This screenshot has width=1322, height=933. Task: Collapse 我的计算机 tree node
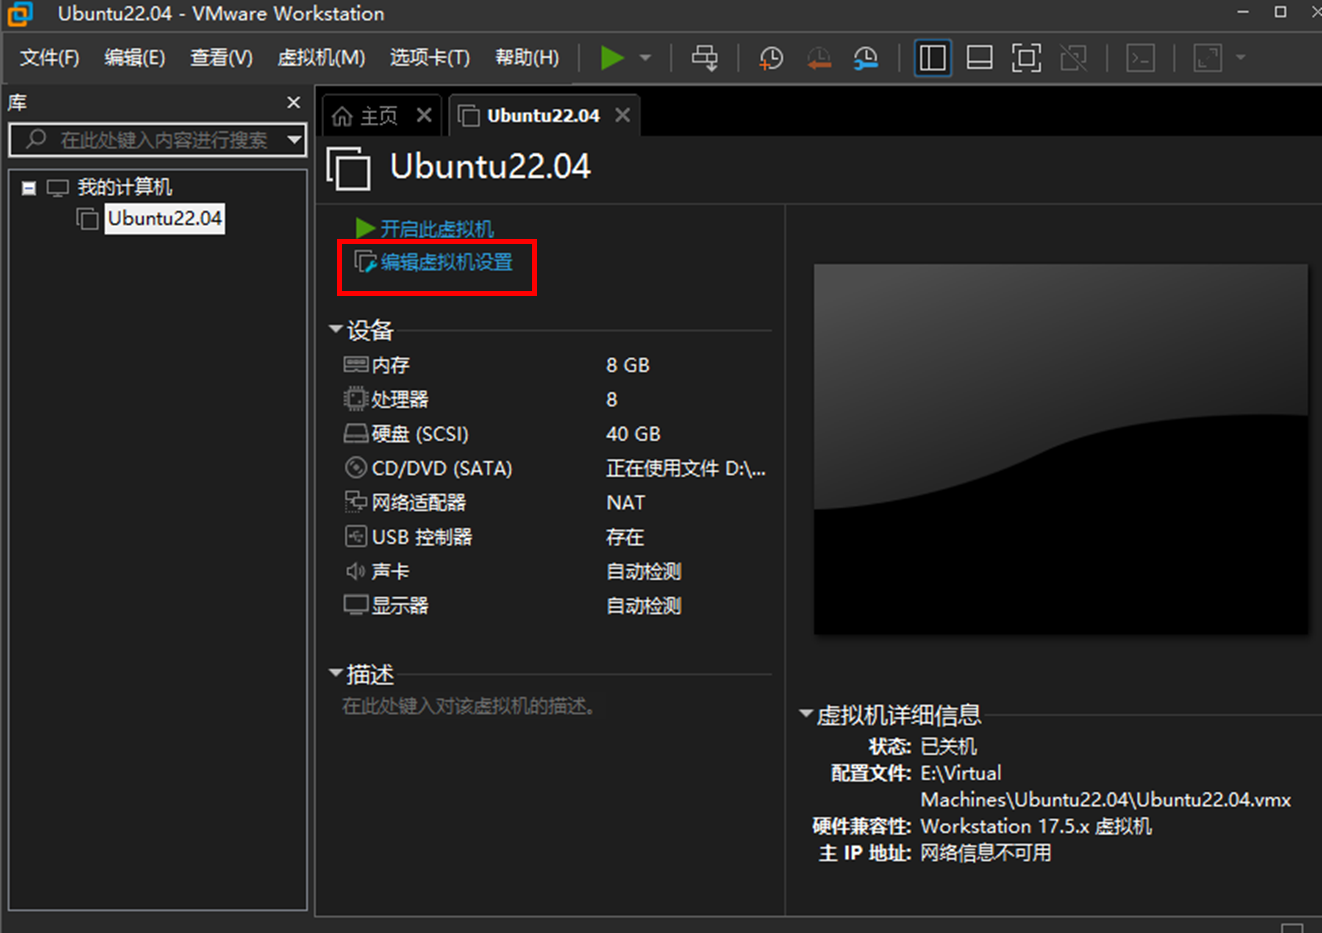tap(29, 188)
